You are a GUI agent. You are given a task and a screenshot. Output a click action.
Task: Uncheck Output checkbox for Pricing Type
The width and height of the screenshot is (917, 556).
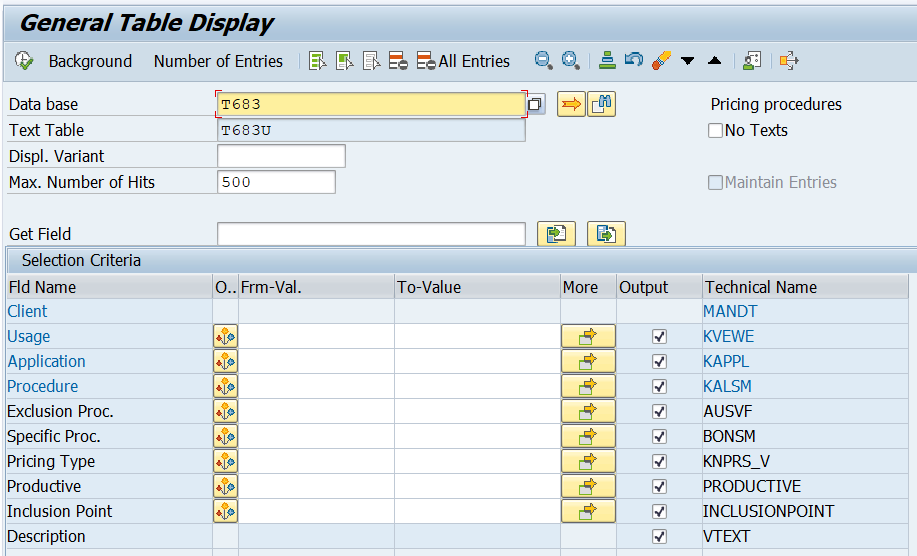coord(659,462)
